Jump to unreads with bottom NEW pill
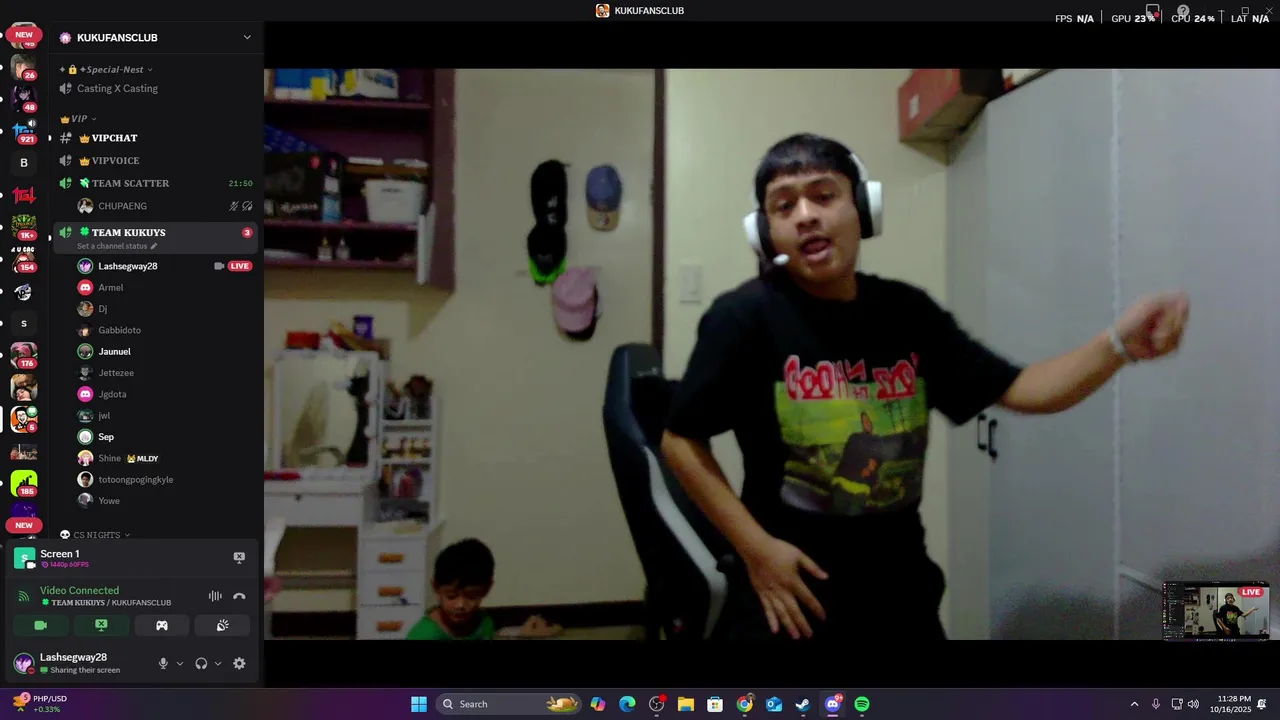1280x720 pixels. point(24,525)
